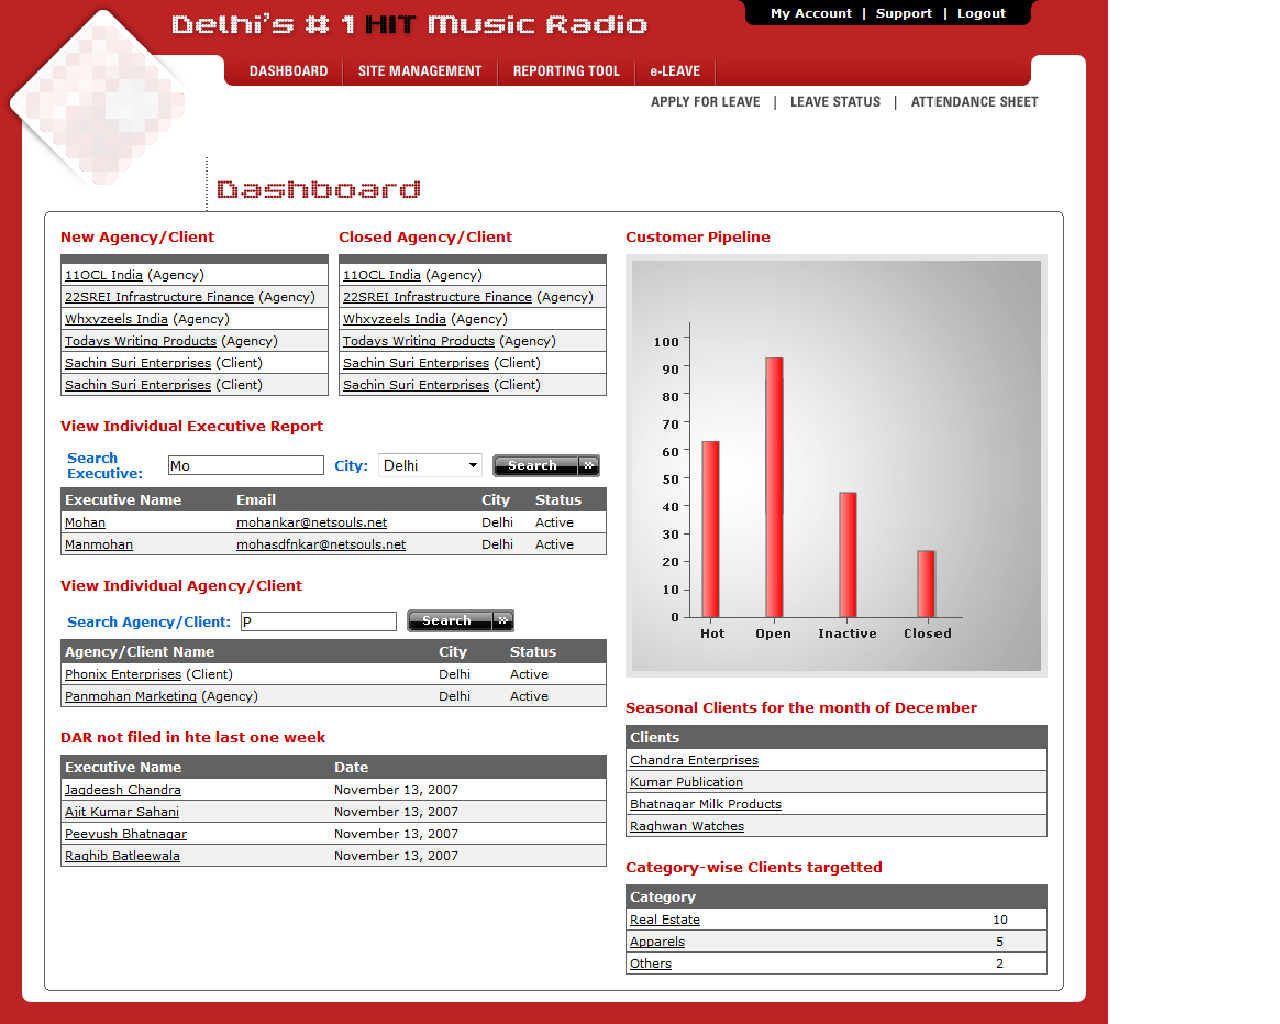Switch to the REPORTING TOOL tab
Image resolution: width=1280 pixels, height=1024 pixels.
[566, 71]
